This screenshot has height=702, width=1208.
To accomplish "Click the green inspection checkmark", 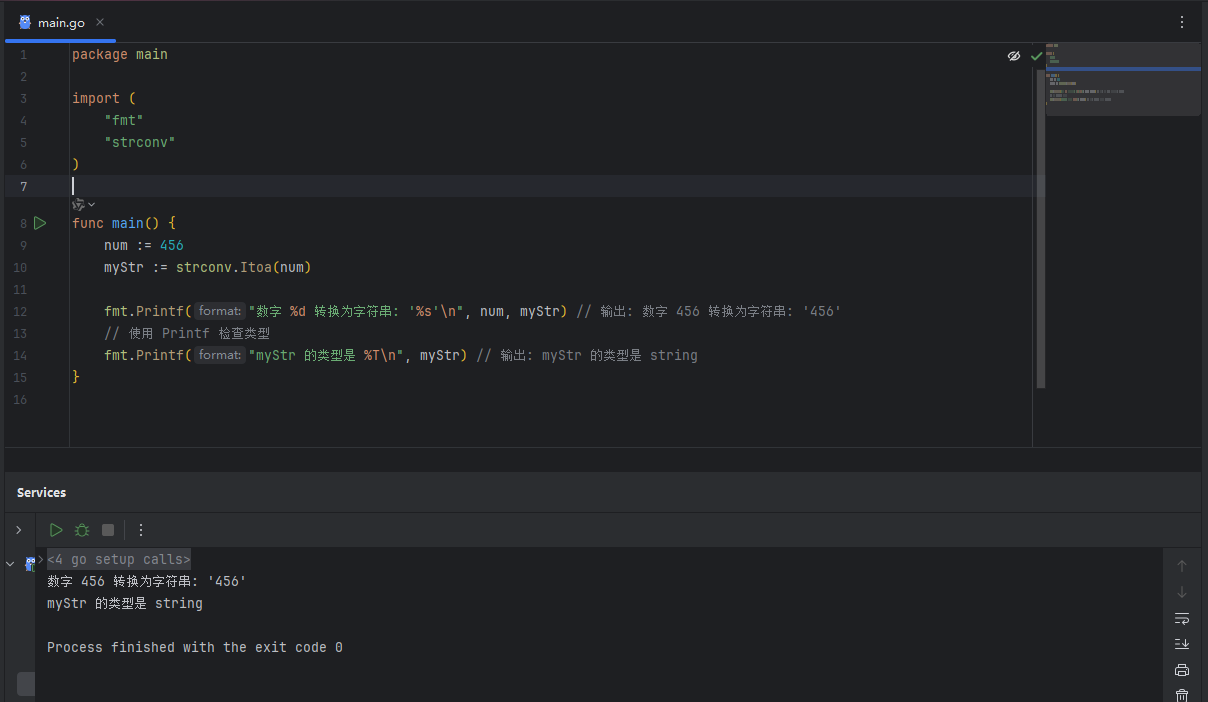I will click(x=1037, y=56).
